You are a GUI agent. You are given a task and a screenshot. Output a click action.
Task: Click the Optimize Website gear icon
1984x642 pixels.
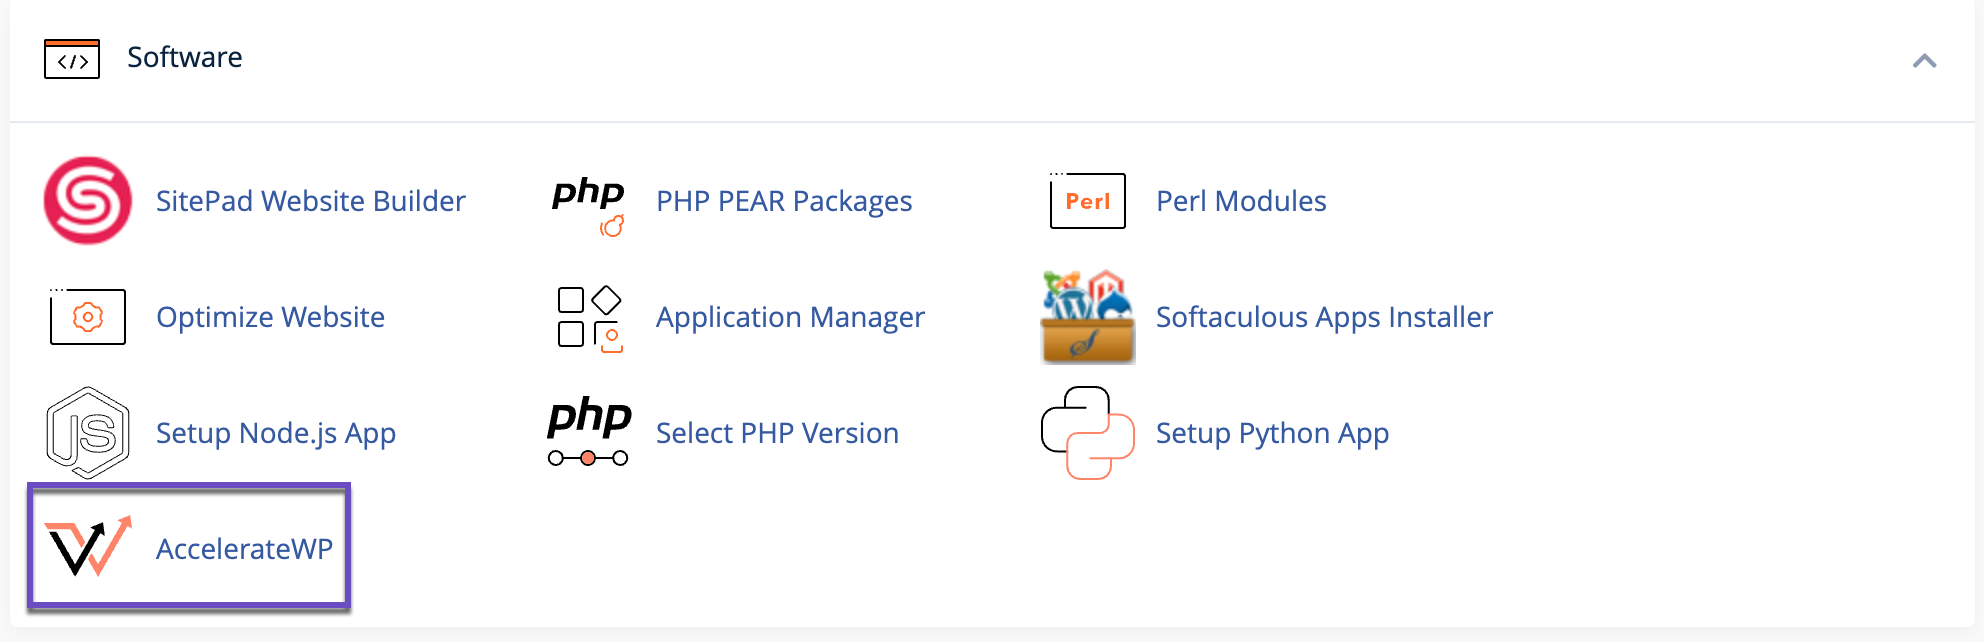(x=88, y=317)
